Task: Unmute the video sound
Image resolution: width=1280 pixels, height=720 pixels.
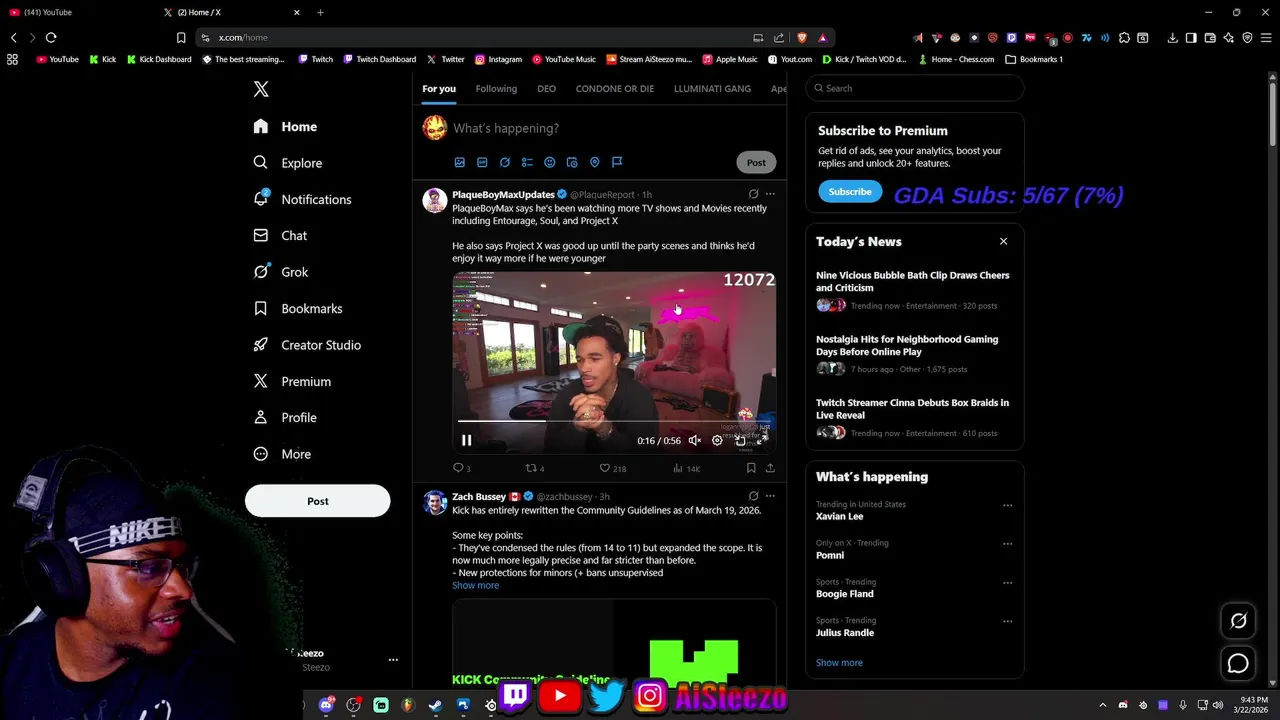Action: tap(695, 440)
